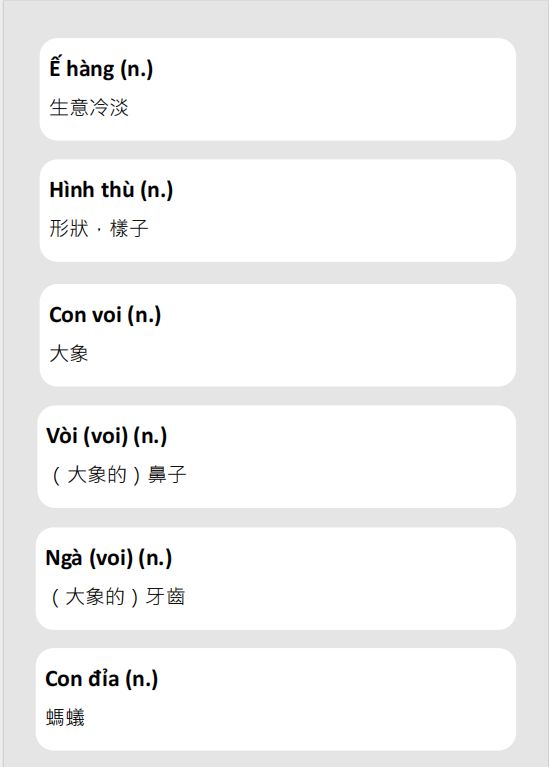The height and width of the screenshot is (767, 549).
Task: Click the heading "Vòi (voi) (n.)"
Action: (x=106, y=436)
